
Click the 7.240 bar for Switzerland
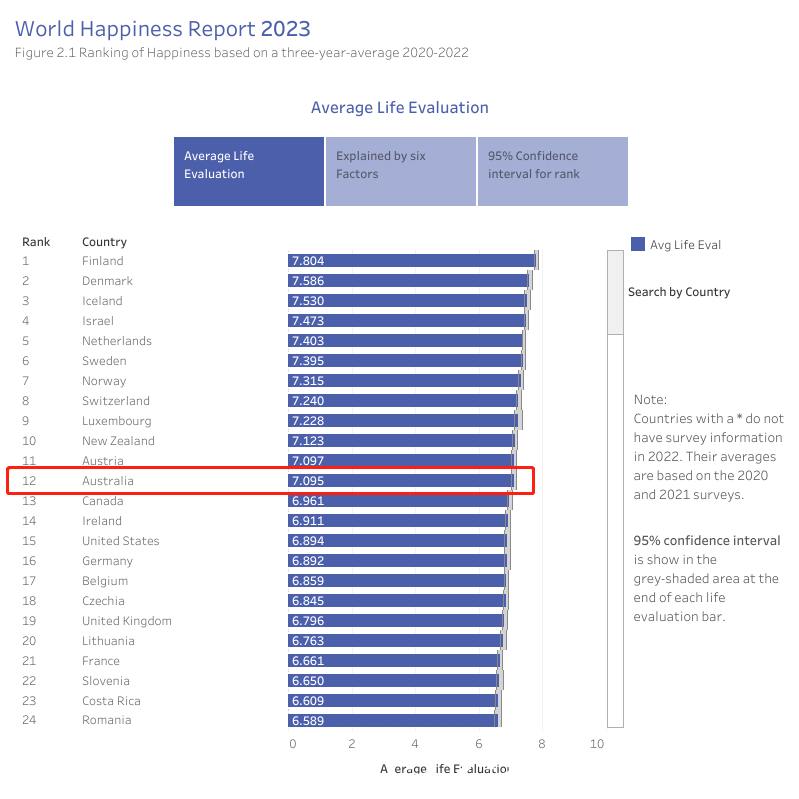click(x=403, y=401)
